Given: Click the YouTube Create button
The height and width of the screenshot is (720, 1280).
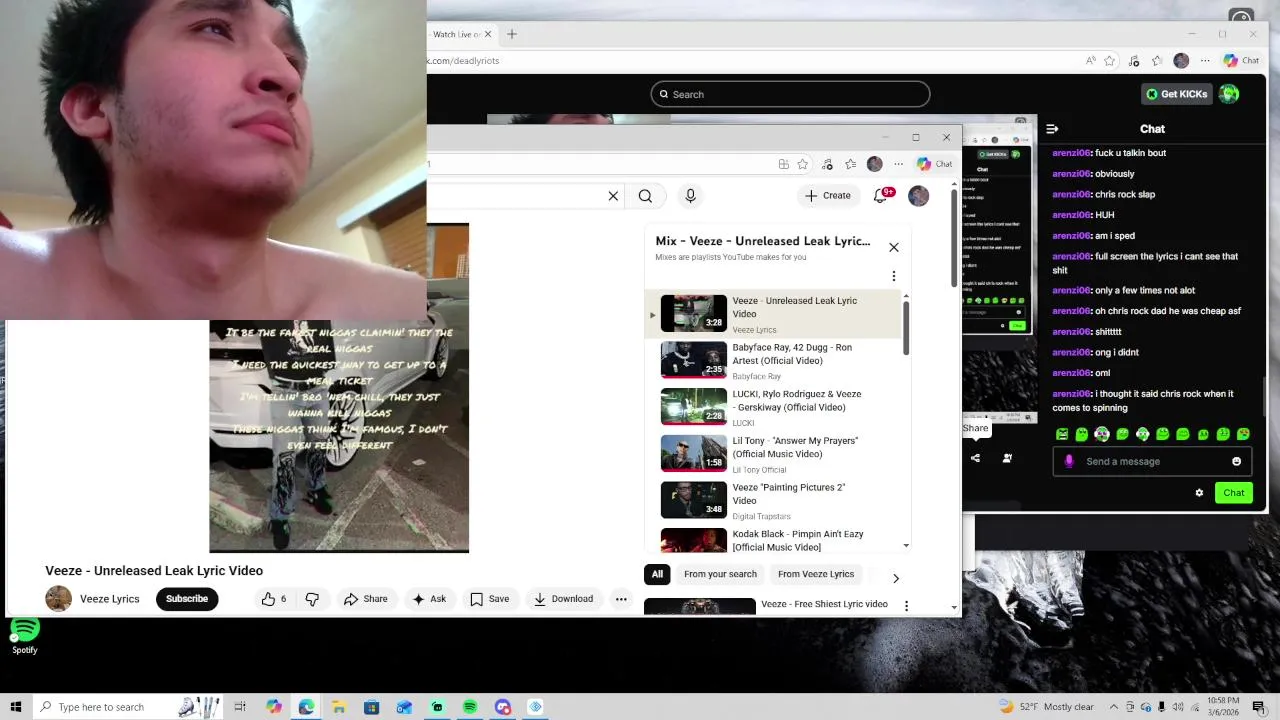Looking at the screenshot, I should (828, 196).
